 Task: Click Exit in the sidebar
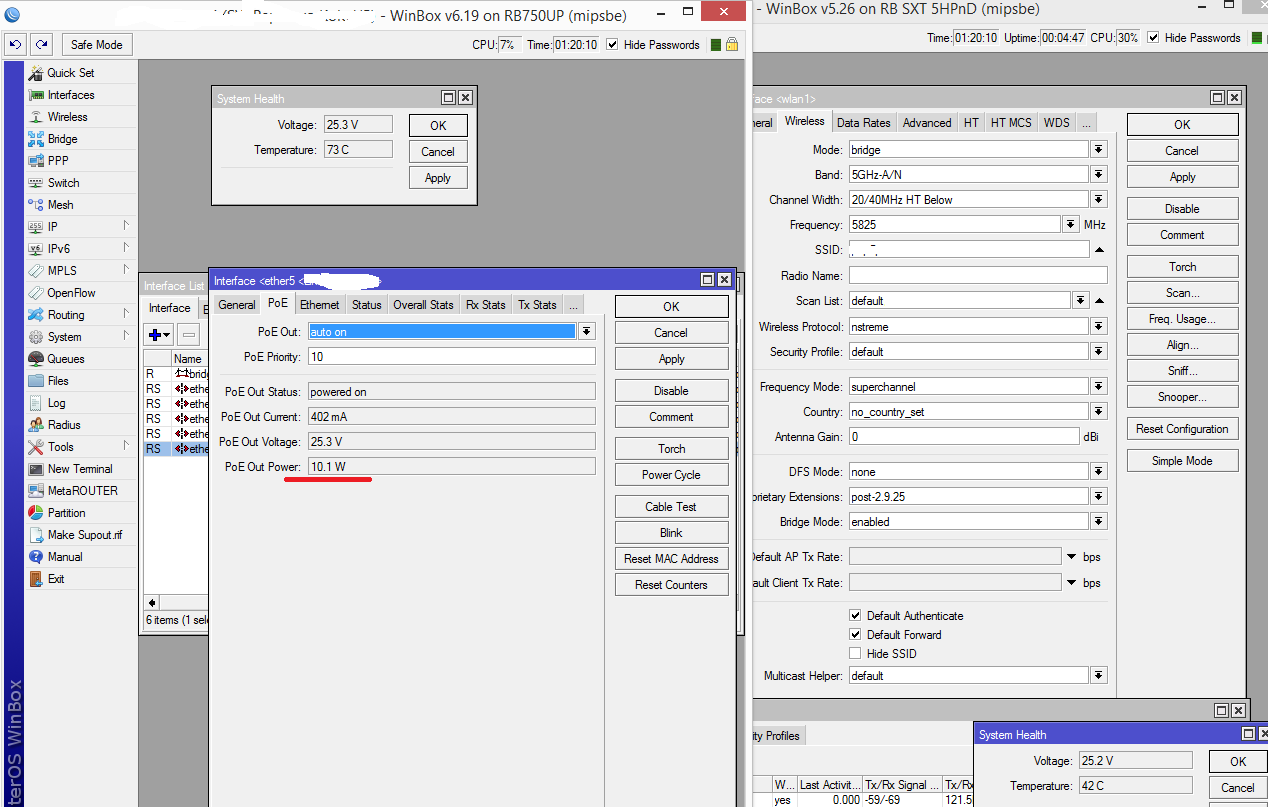56,579
